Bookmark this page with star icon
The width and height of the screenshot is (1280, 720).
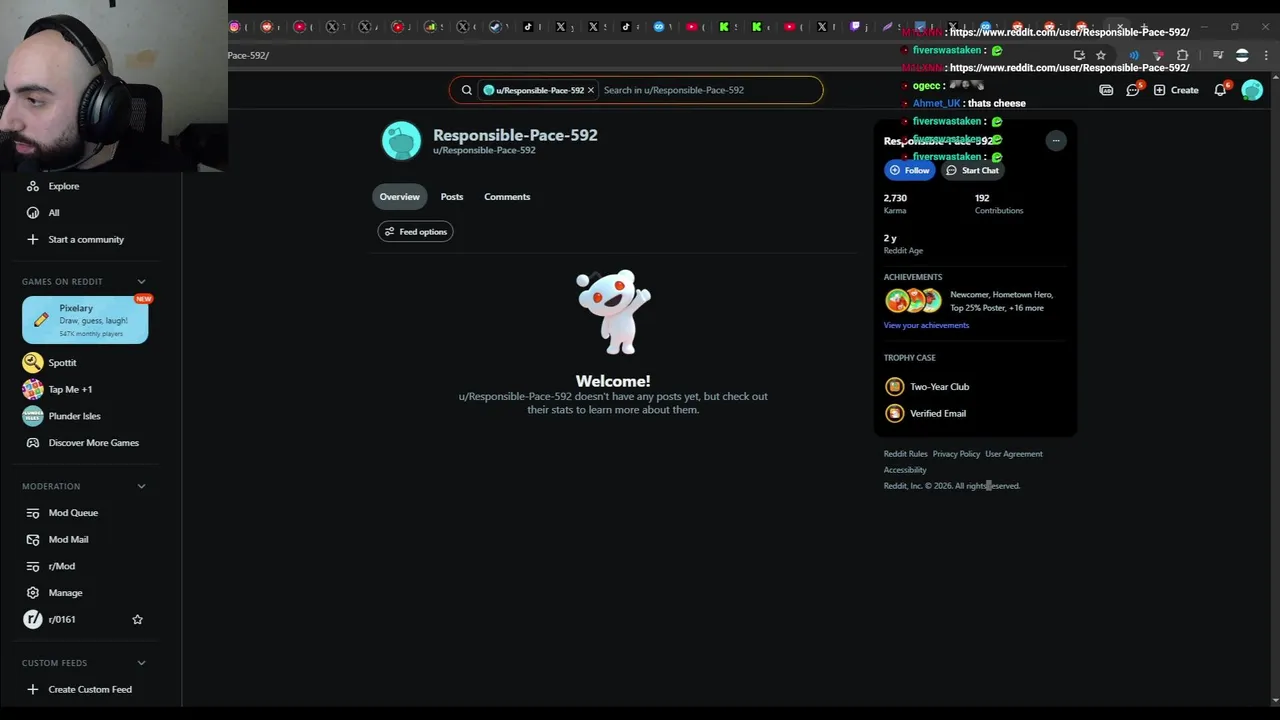[x=1101, y=55]
